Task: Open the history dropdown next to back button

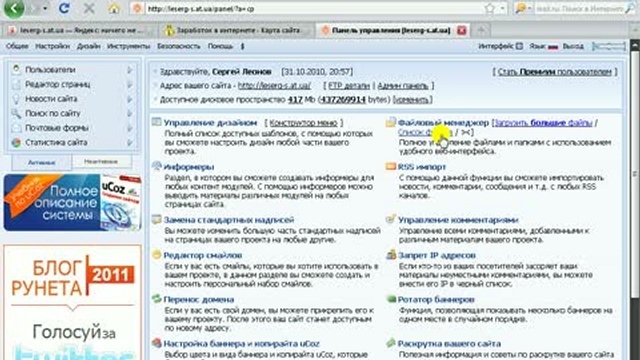Action: point(45,9)
